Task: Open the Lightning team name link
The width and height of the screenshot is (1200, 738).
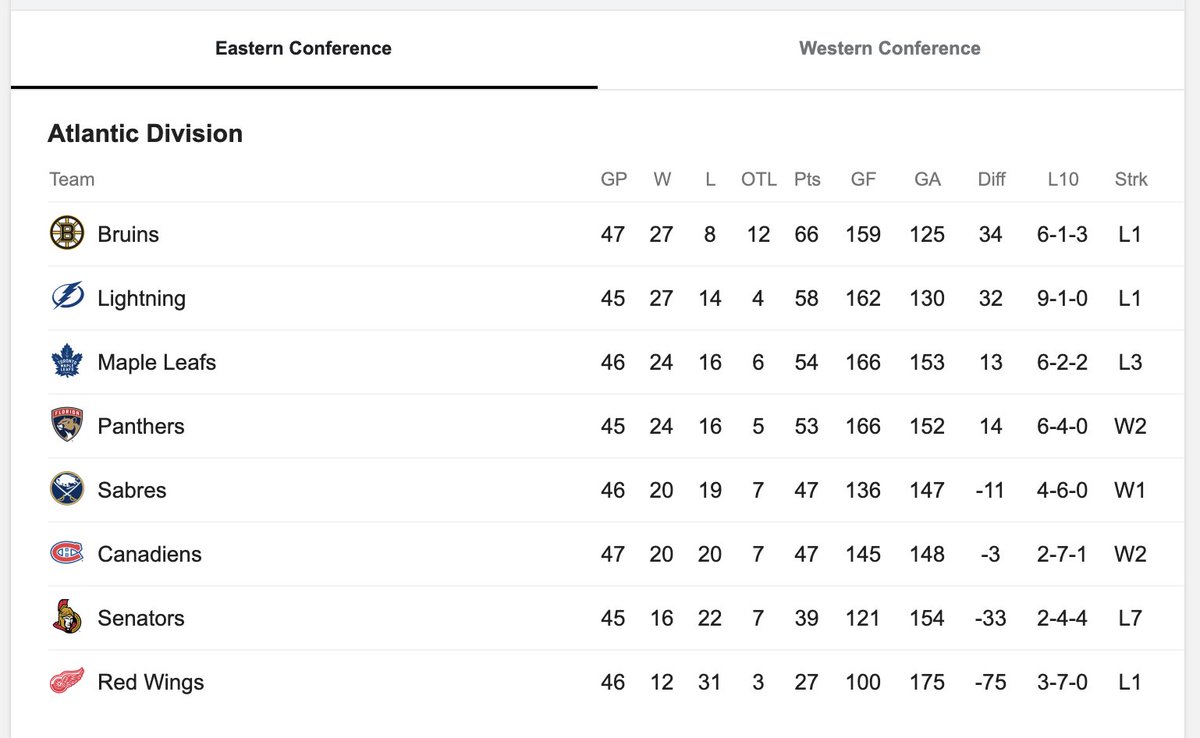Action: [x=141, y=298]
